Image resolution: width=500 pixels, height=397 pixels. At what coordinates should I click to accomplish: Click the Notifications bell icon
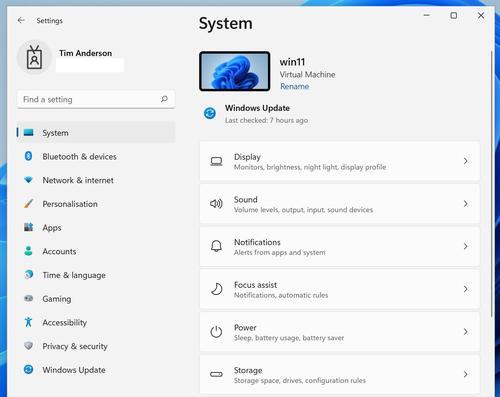point(216,246)
